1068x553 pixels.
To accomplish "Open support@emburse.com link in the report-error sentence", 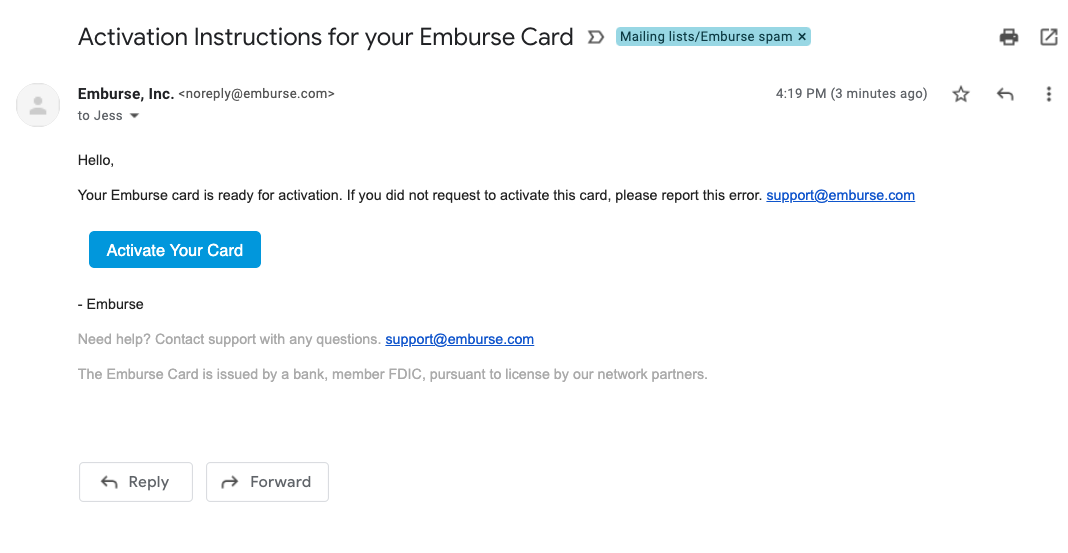I will click(x=840, y=195).
